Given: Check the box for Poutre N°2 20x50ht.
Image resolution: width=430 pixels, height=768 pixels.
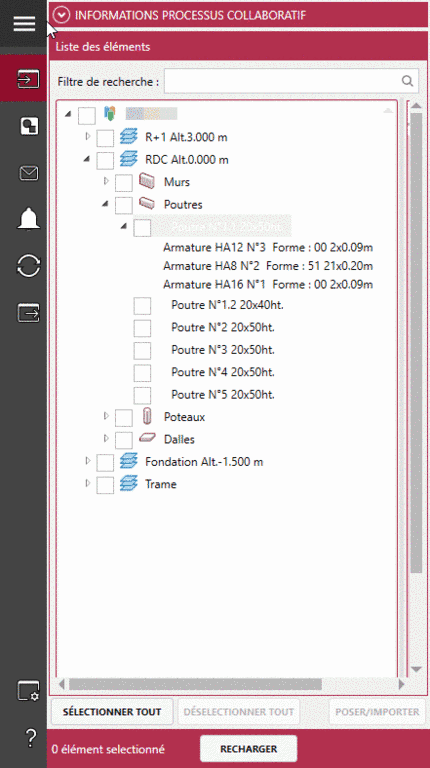Looking at the screenshot, I should [x=142, y=328].
